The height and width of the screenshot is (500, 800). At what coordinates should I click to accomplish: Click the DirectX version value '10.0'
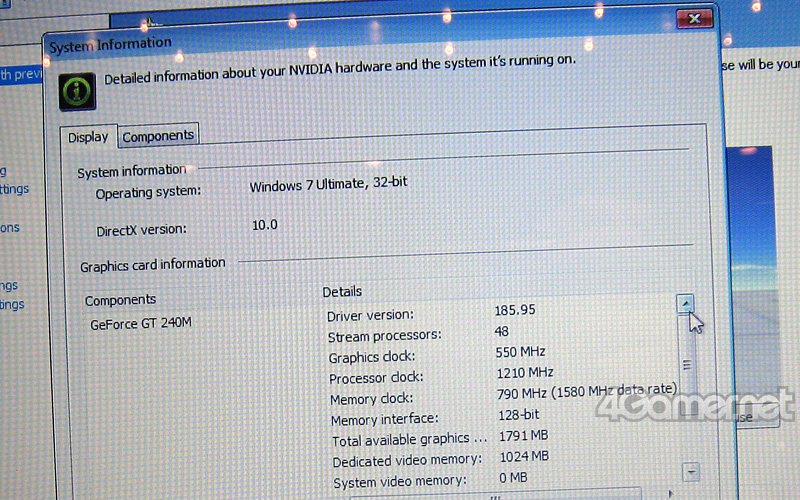click(x=265, y=225)
